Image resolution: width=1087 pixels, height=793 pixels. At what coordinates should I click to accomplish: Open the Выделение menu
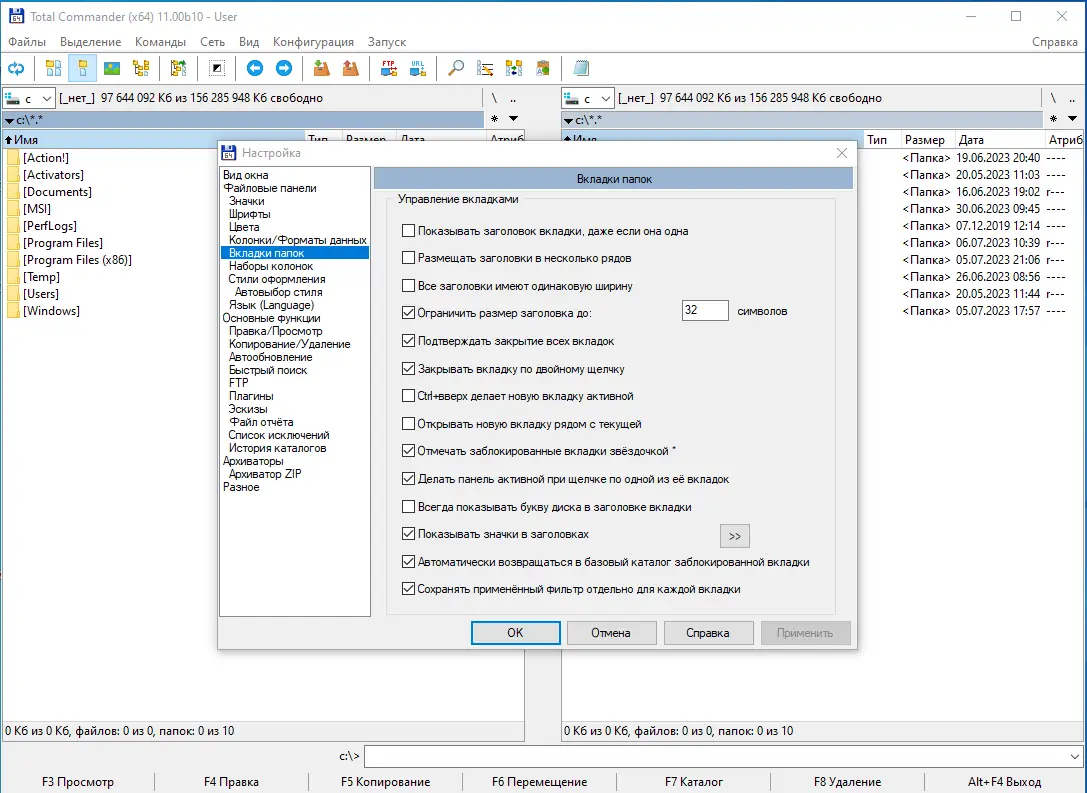point(91,42)
